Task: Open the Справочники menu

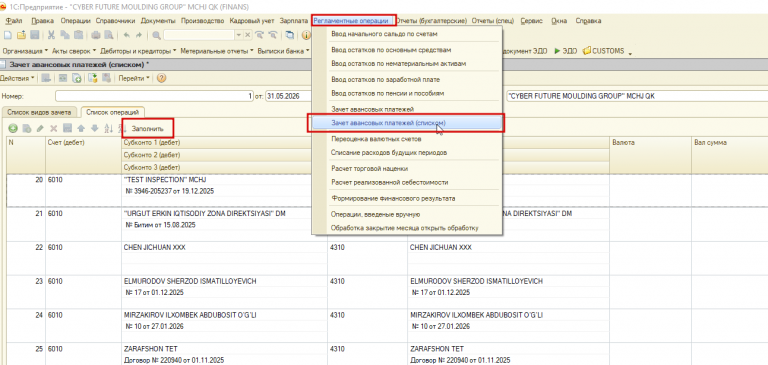Action: click(x=116, y=21)
